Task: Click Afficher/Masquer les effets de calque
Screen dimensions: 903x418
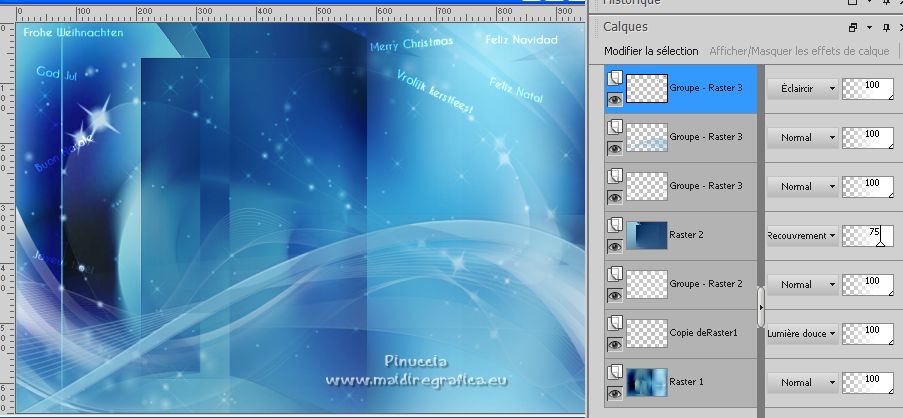Action: point(799,51)
